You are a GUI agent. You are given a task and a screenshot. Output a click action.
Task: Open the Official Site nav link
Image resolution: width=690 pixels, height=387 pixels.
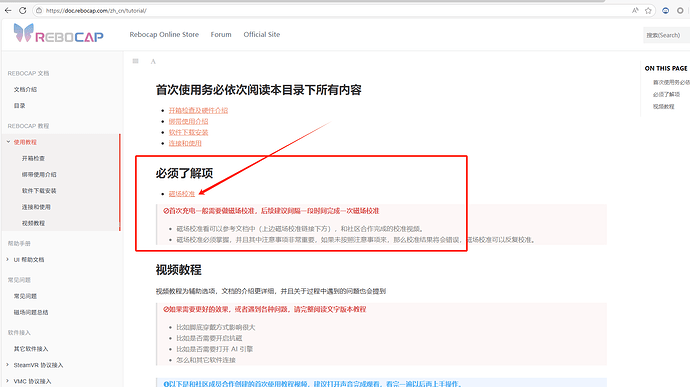[262, 34]
